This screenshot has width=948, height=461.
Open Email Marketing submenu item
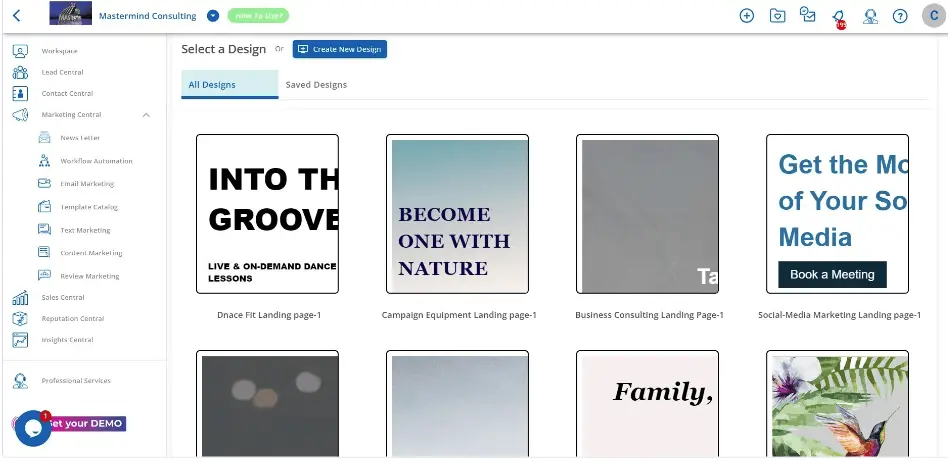coord(87,184)
